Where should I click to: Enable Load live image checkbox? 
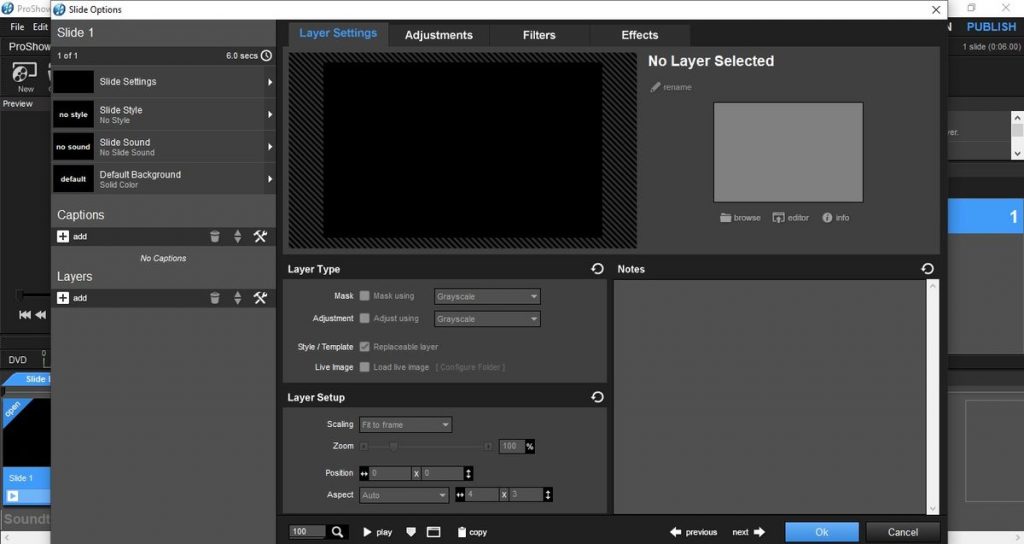(364, 367)
